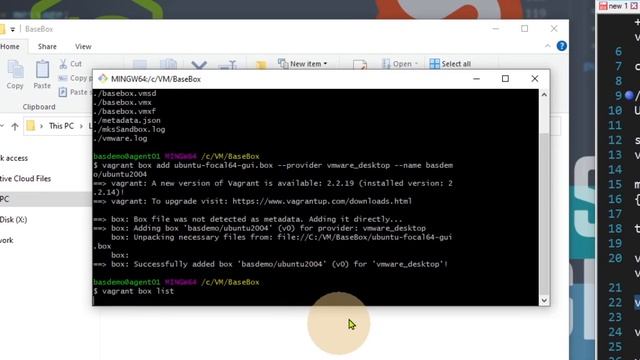Click the Paste icon in File Explorer ribbon
The width and height of the screenshot is (640, 360).
coord(42,70)
